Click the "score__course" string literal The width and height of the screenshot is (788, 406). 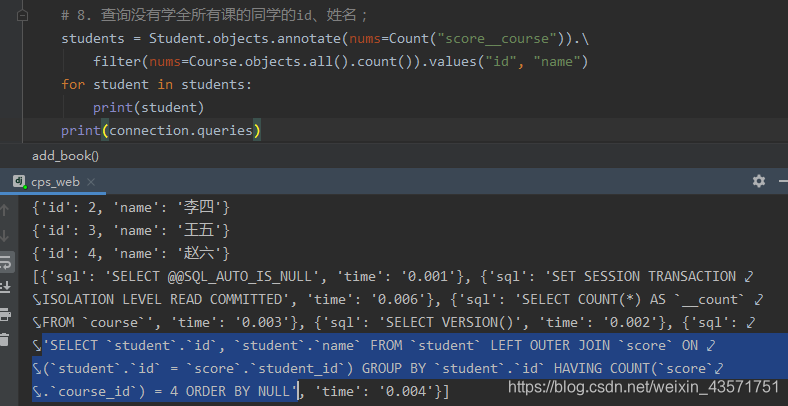(497, 39)
